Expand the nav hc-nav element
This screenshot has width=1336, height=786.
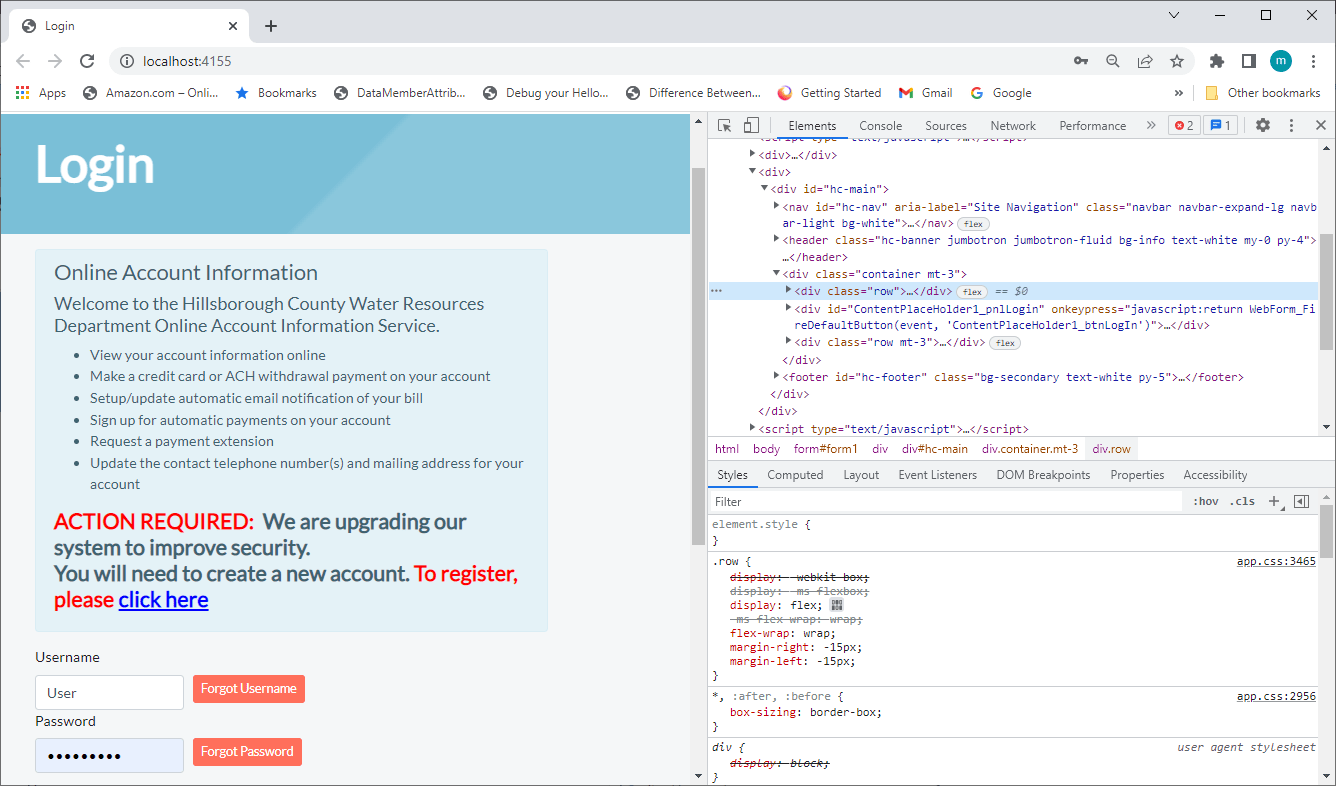[777, 206]
